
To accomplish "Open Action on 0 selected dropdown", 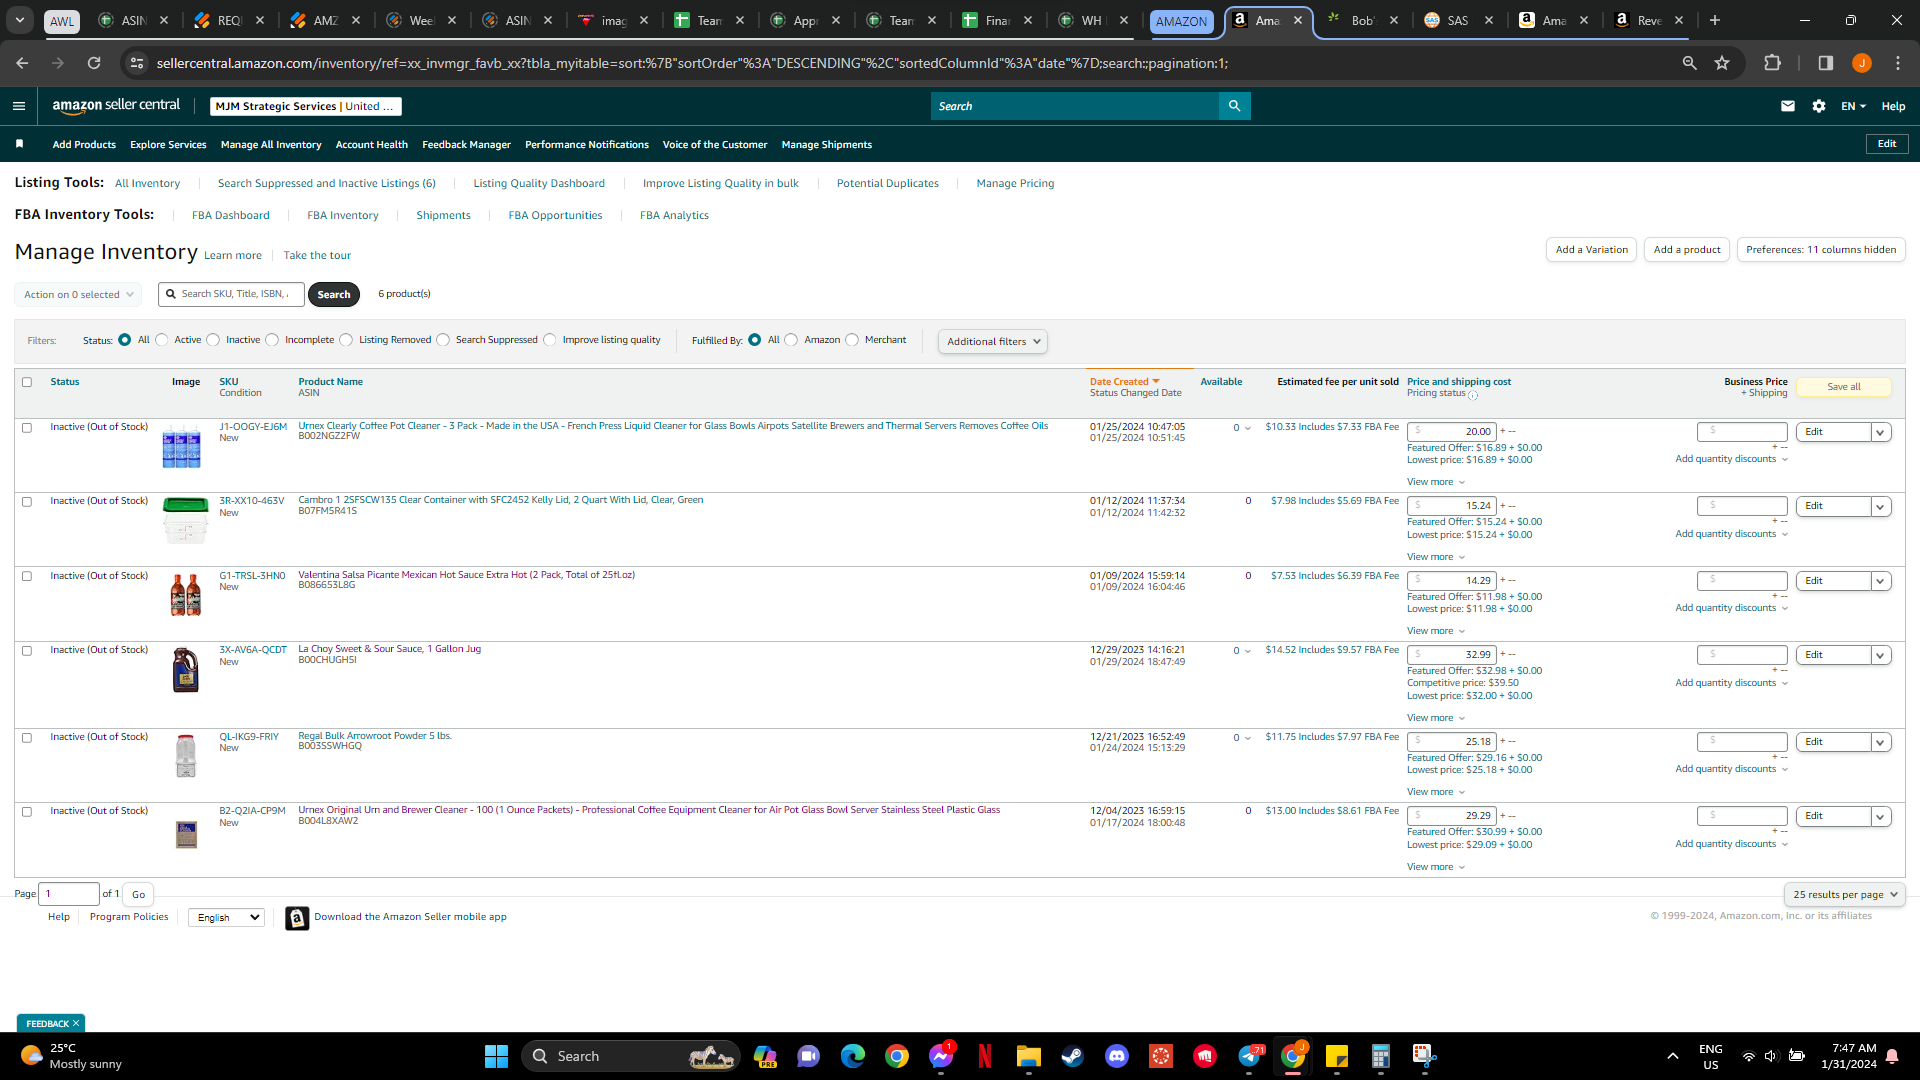I will [77, 295].
